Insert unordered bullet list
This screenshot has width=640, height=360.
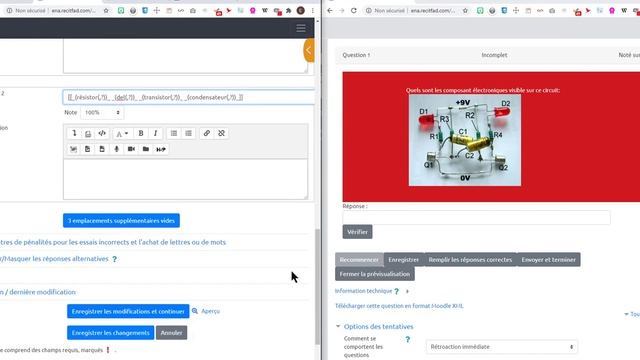pyautogui.click(x=174, y=133)
